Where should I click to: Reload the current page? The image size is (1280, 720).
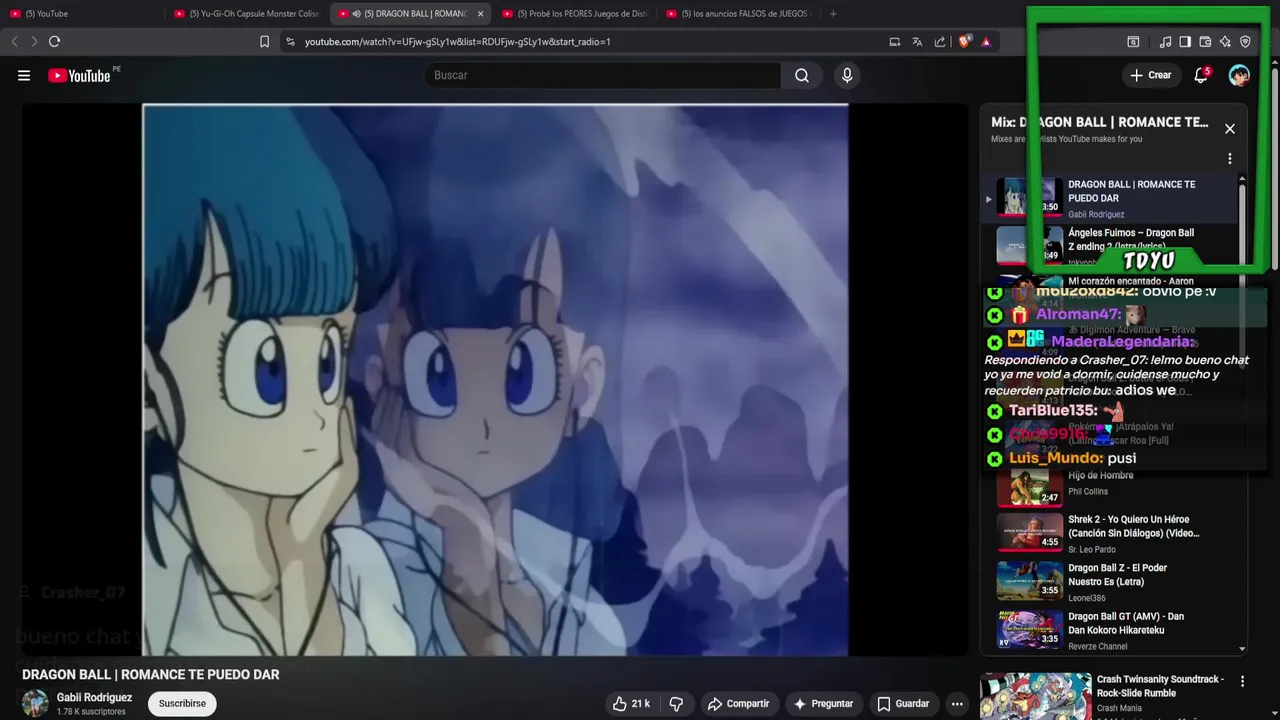[x=55, y=41]
